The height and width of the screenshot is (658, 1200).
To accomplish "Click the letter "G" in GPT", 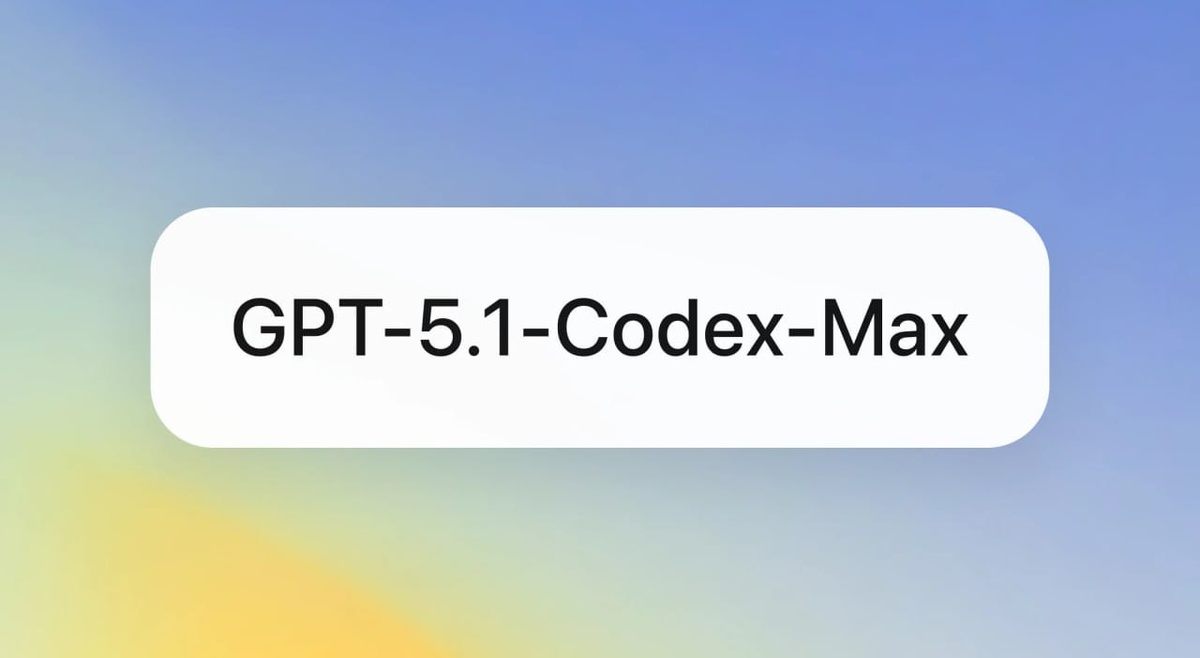I will coord(258,329).
